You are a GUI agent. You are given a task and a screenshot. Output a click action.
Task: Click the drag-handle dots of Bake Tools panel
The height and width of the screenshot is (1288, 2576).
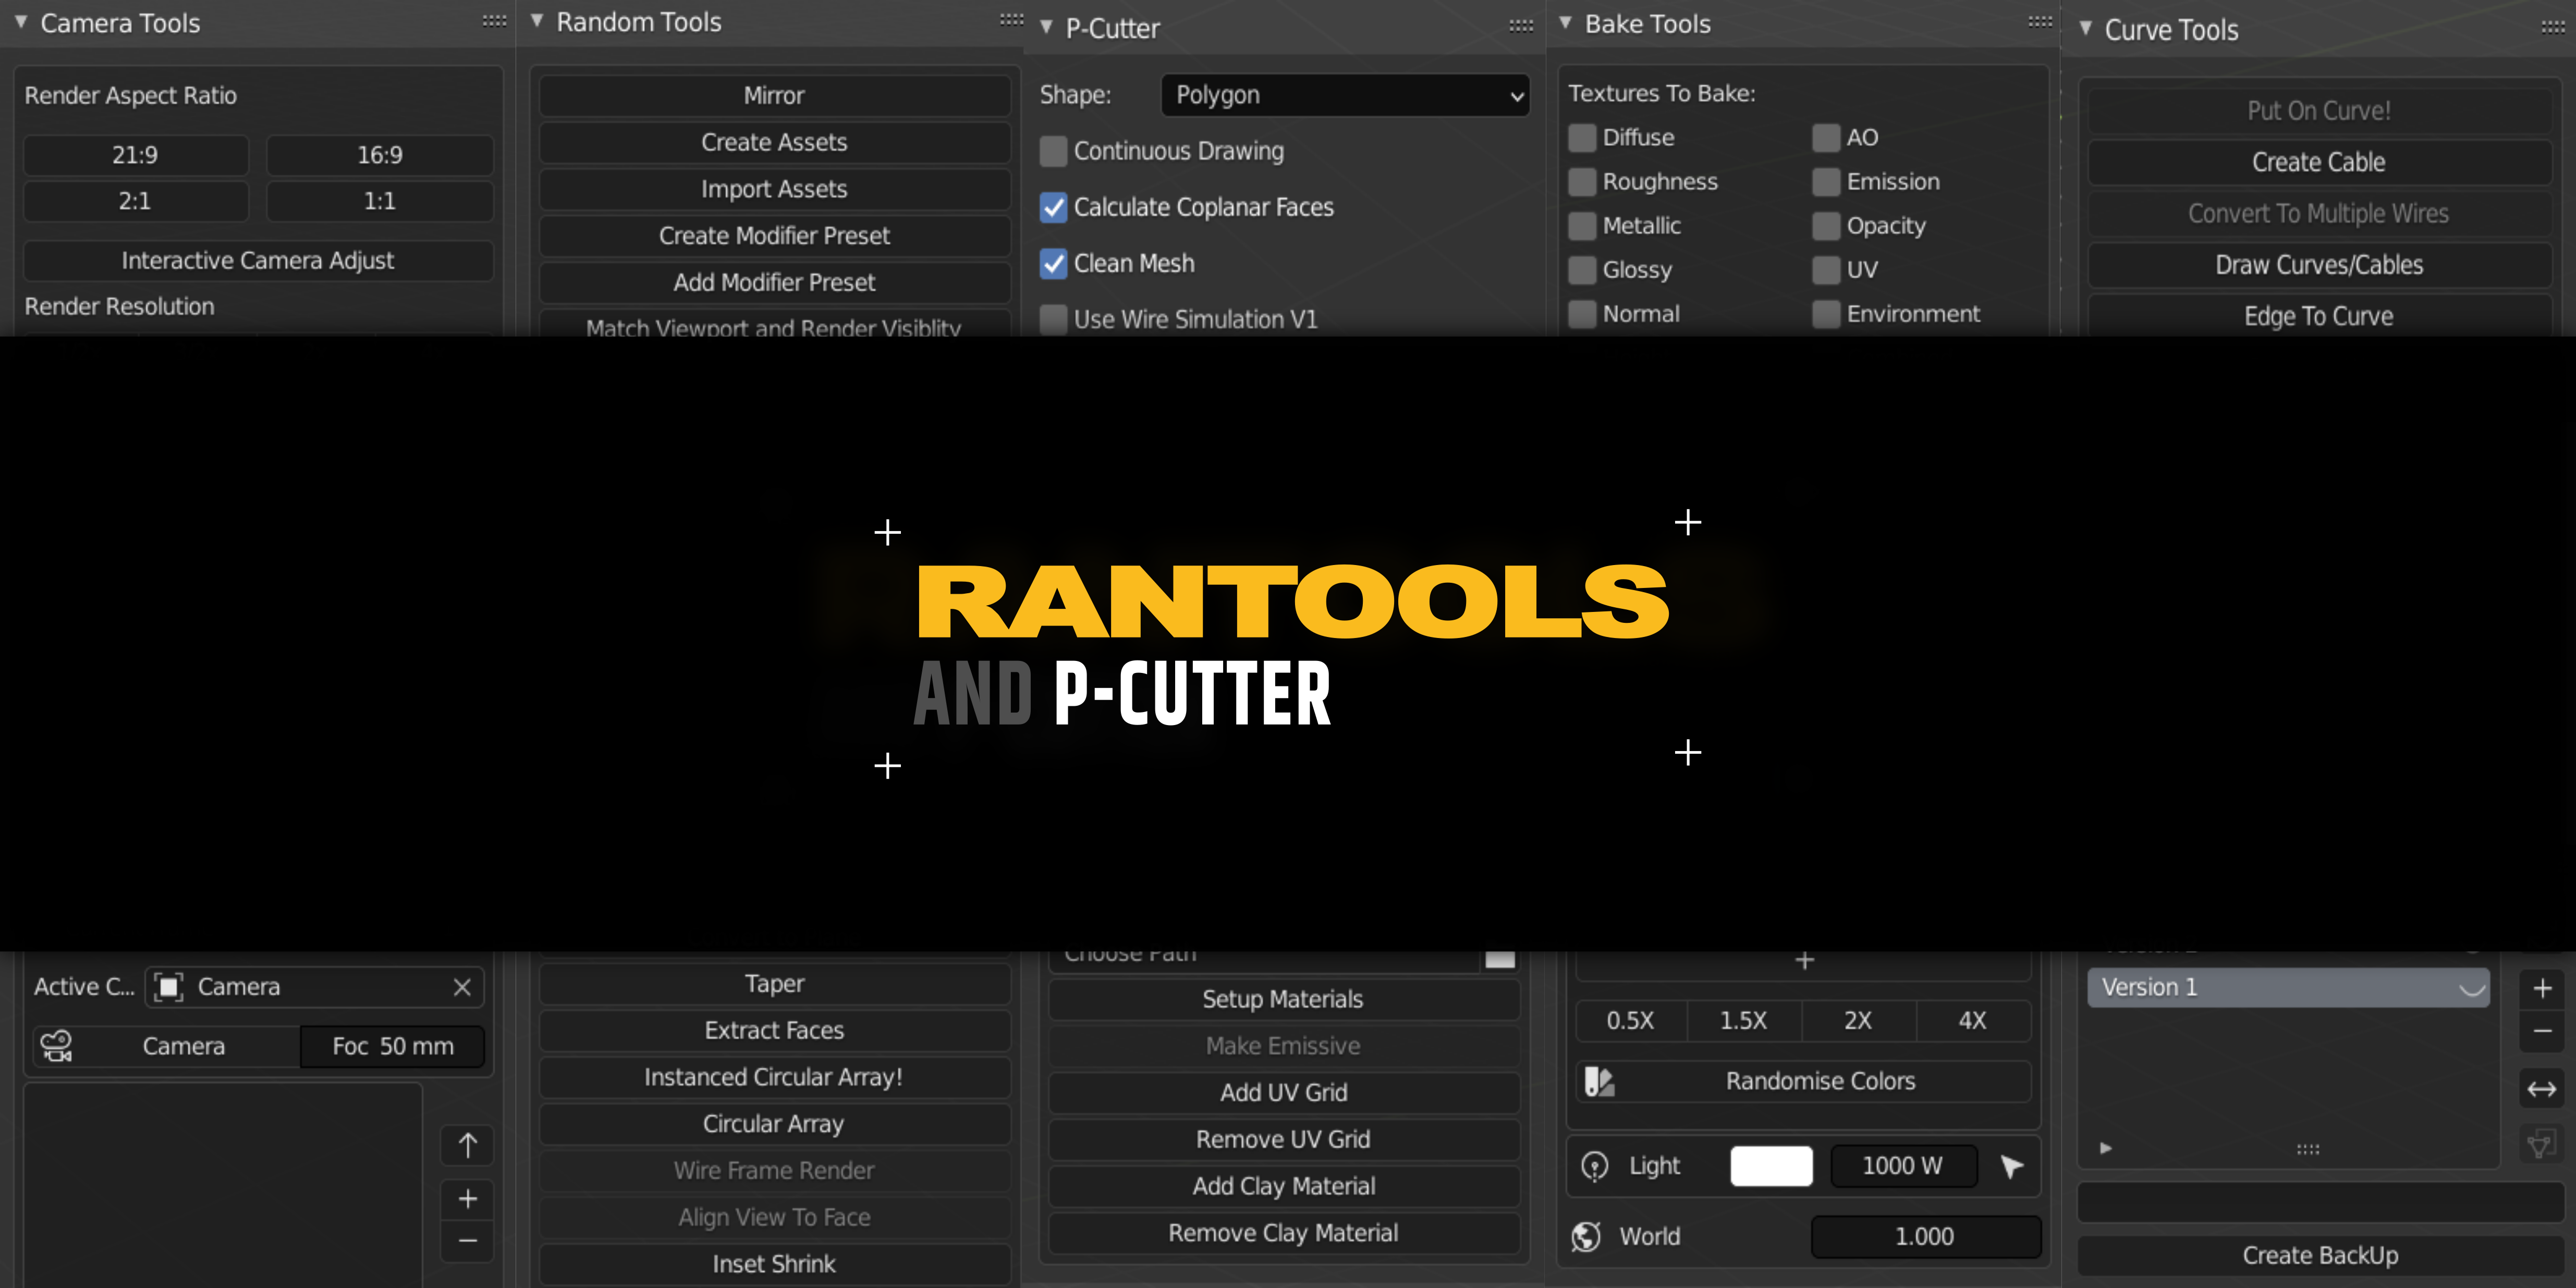[2039, 21]
